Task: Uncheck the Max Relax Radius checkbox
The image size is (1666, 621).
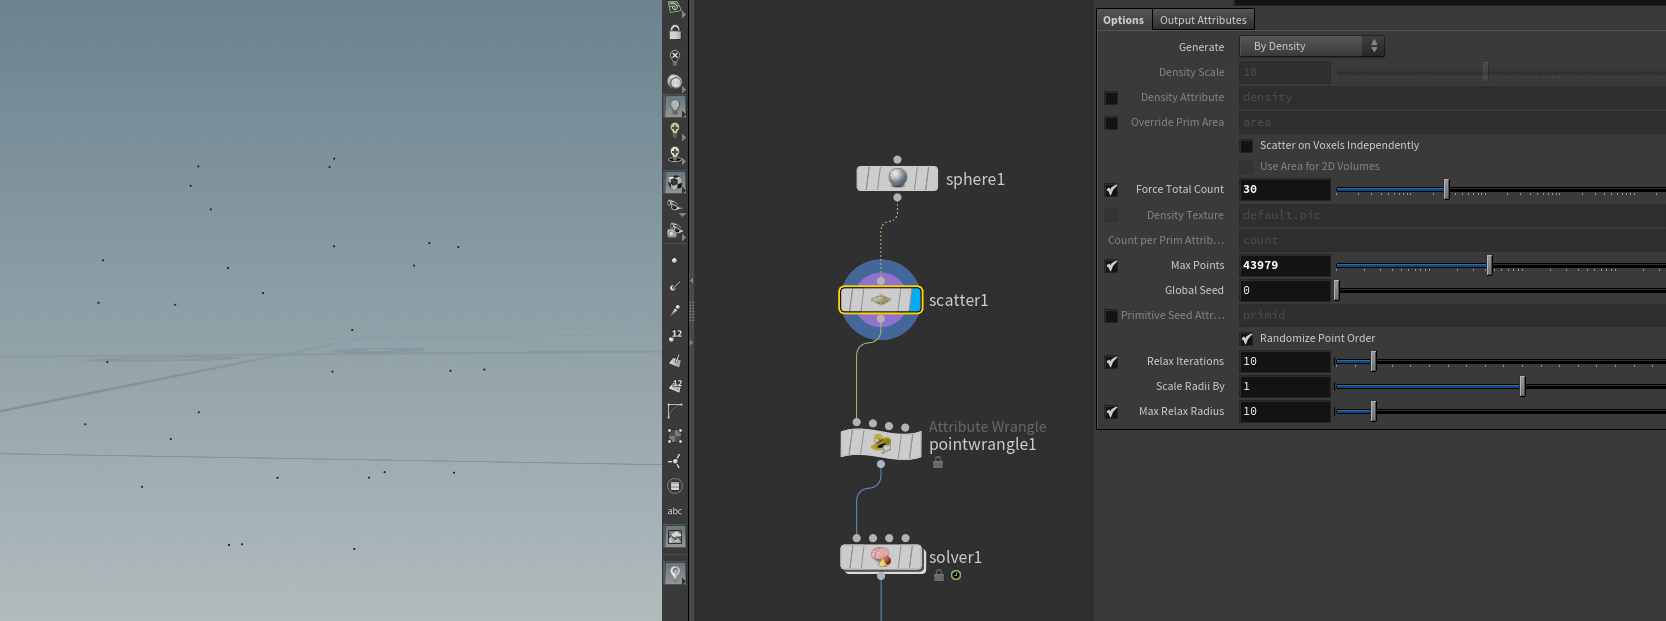Action: (x=1111, y=412)
